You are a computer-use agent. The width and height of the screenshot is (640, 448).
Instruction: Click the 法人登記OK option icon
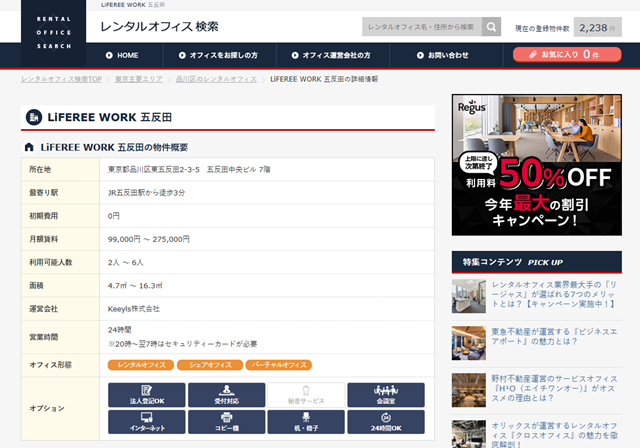[x=140, y=394]
